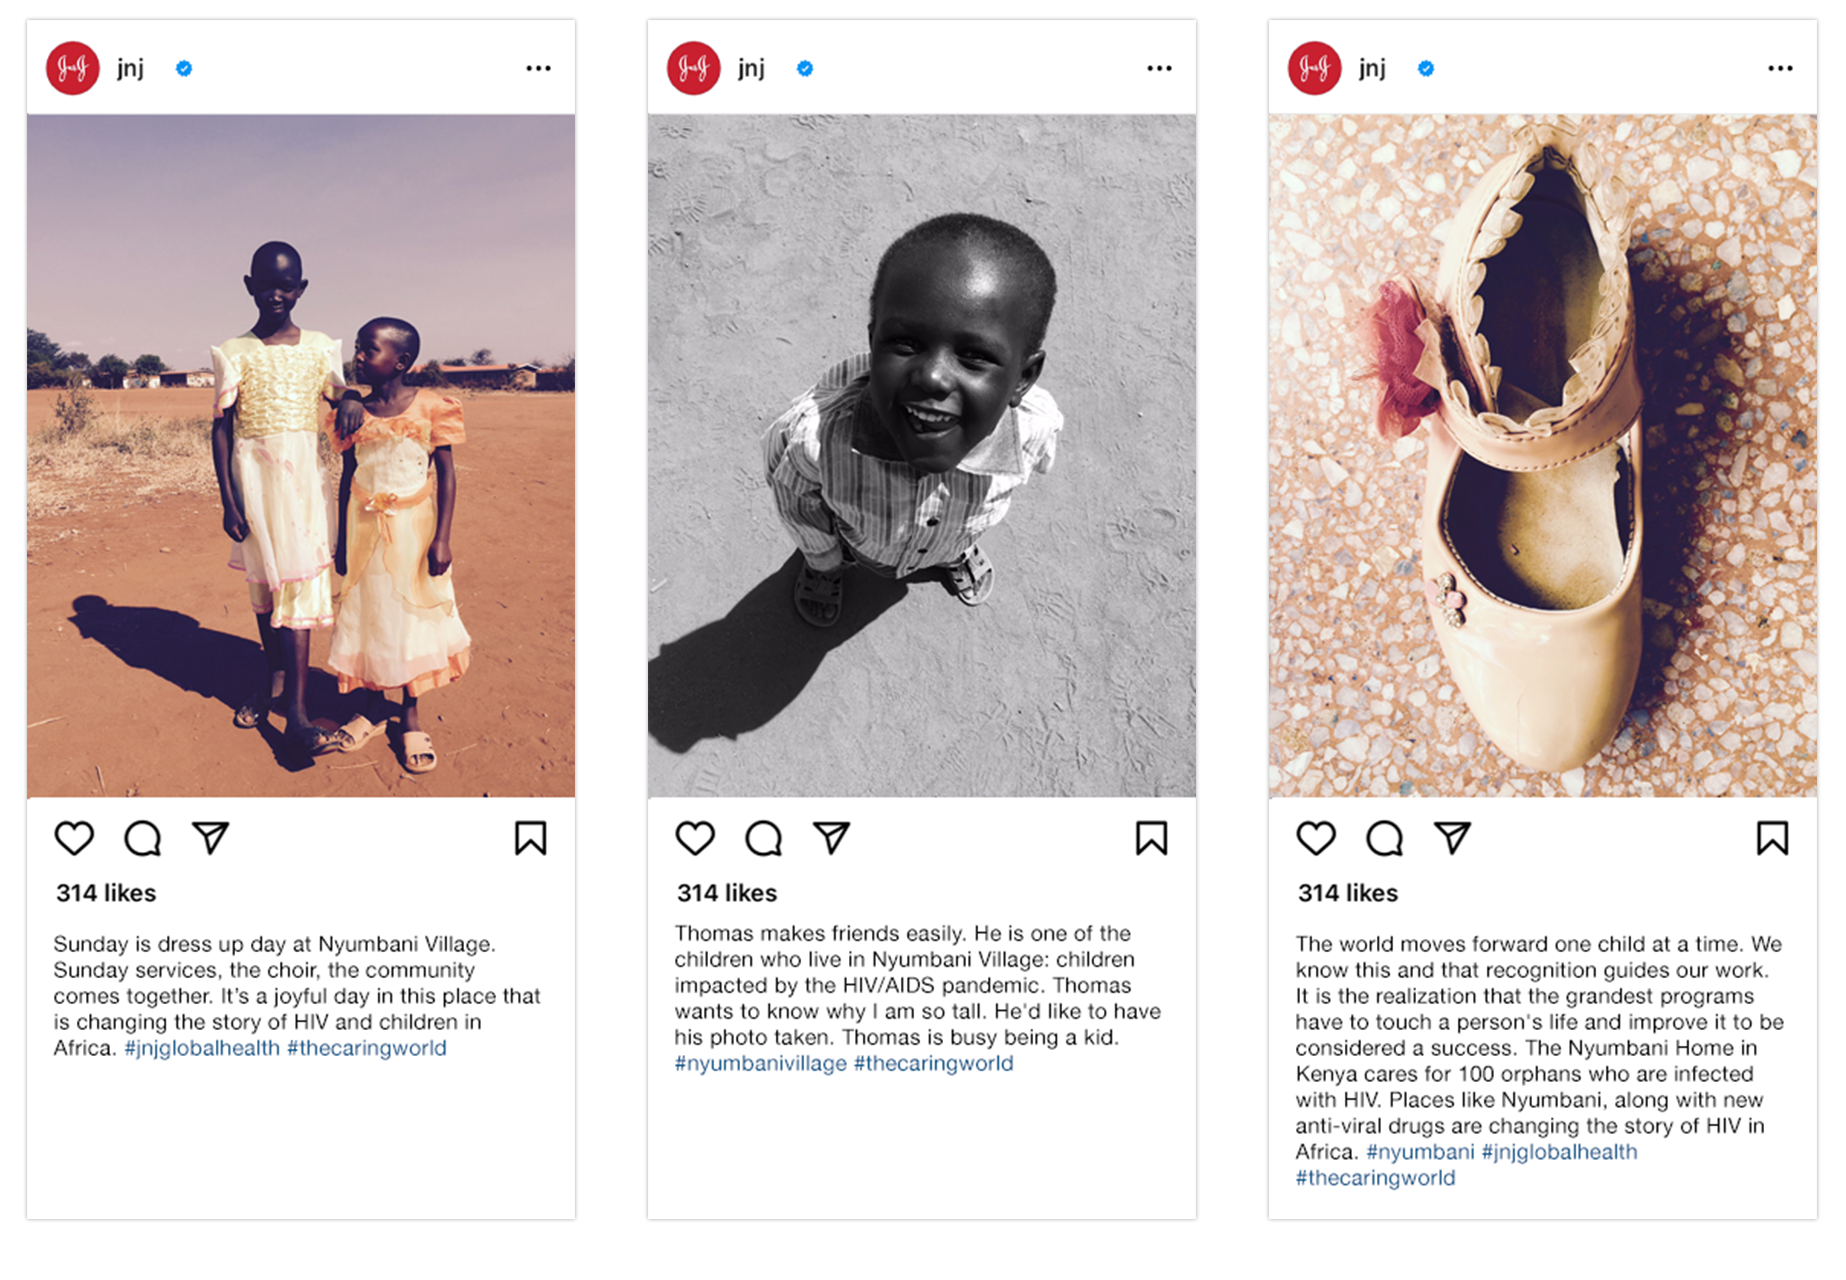Open the pink shoe photo
Screen dimensions: 1846x1280
(1543, 455)
